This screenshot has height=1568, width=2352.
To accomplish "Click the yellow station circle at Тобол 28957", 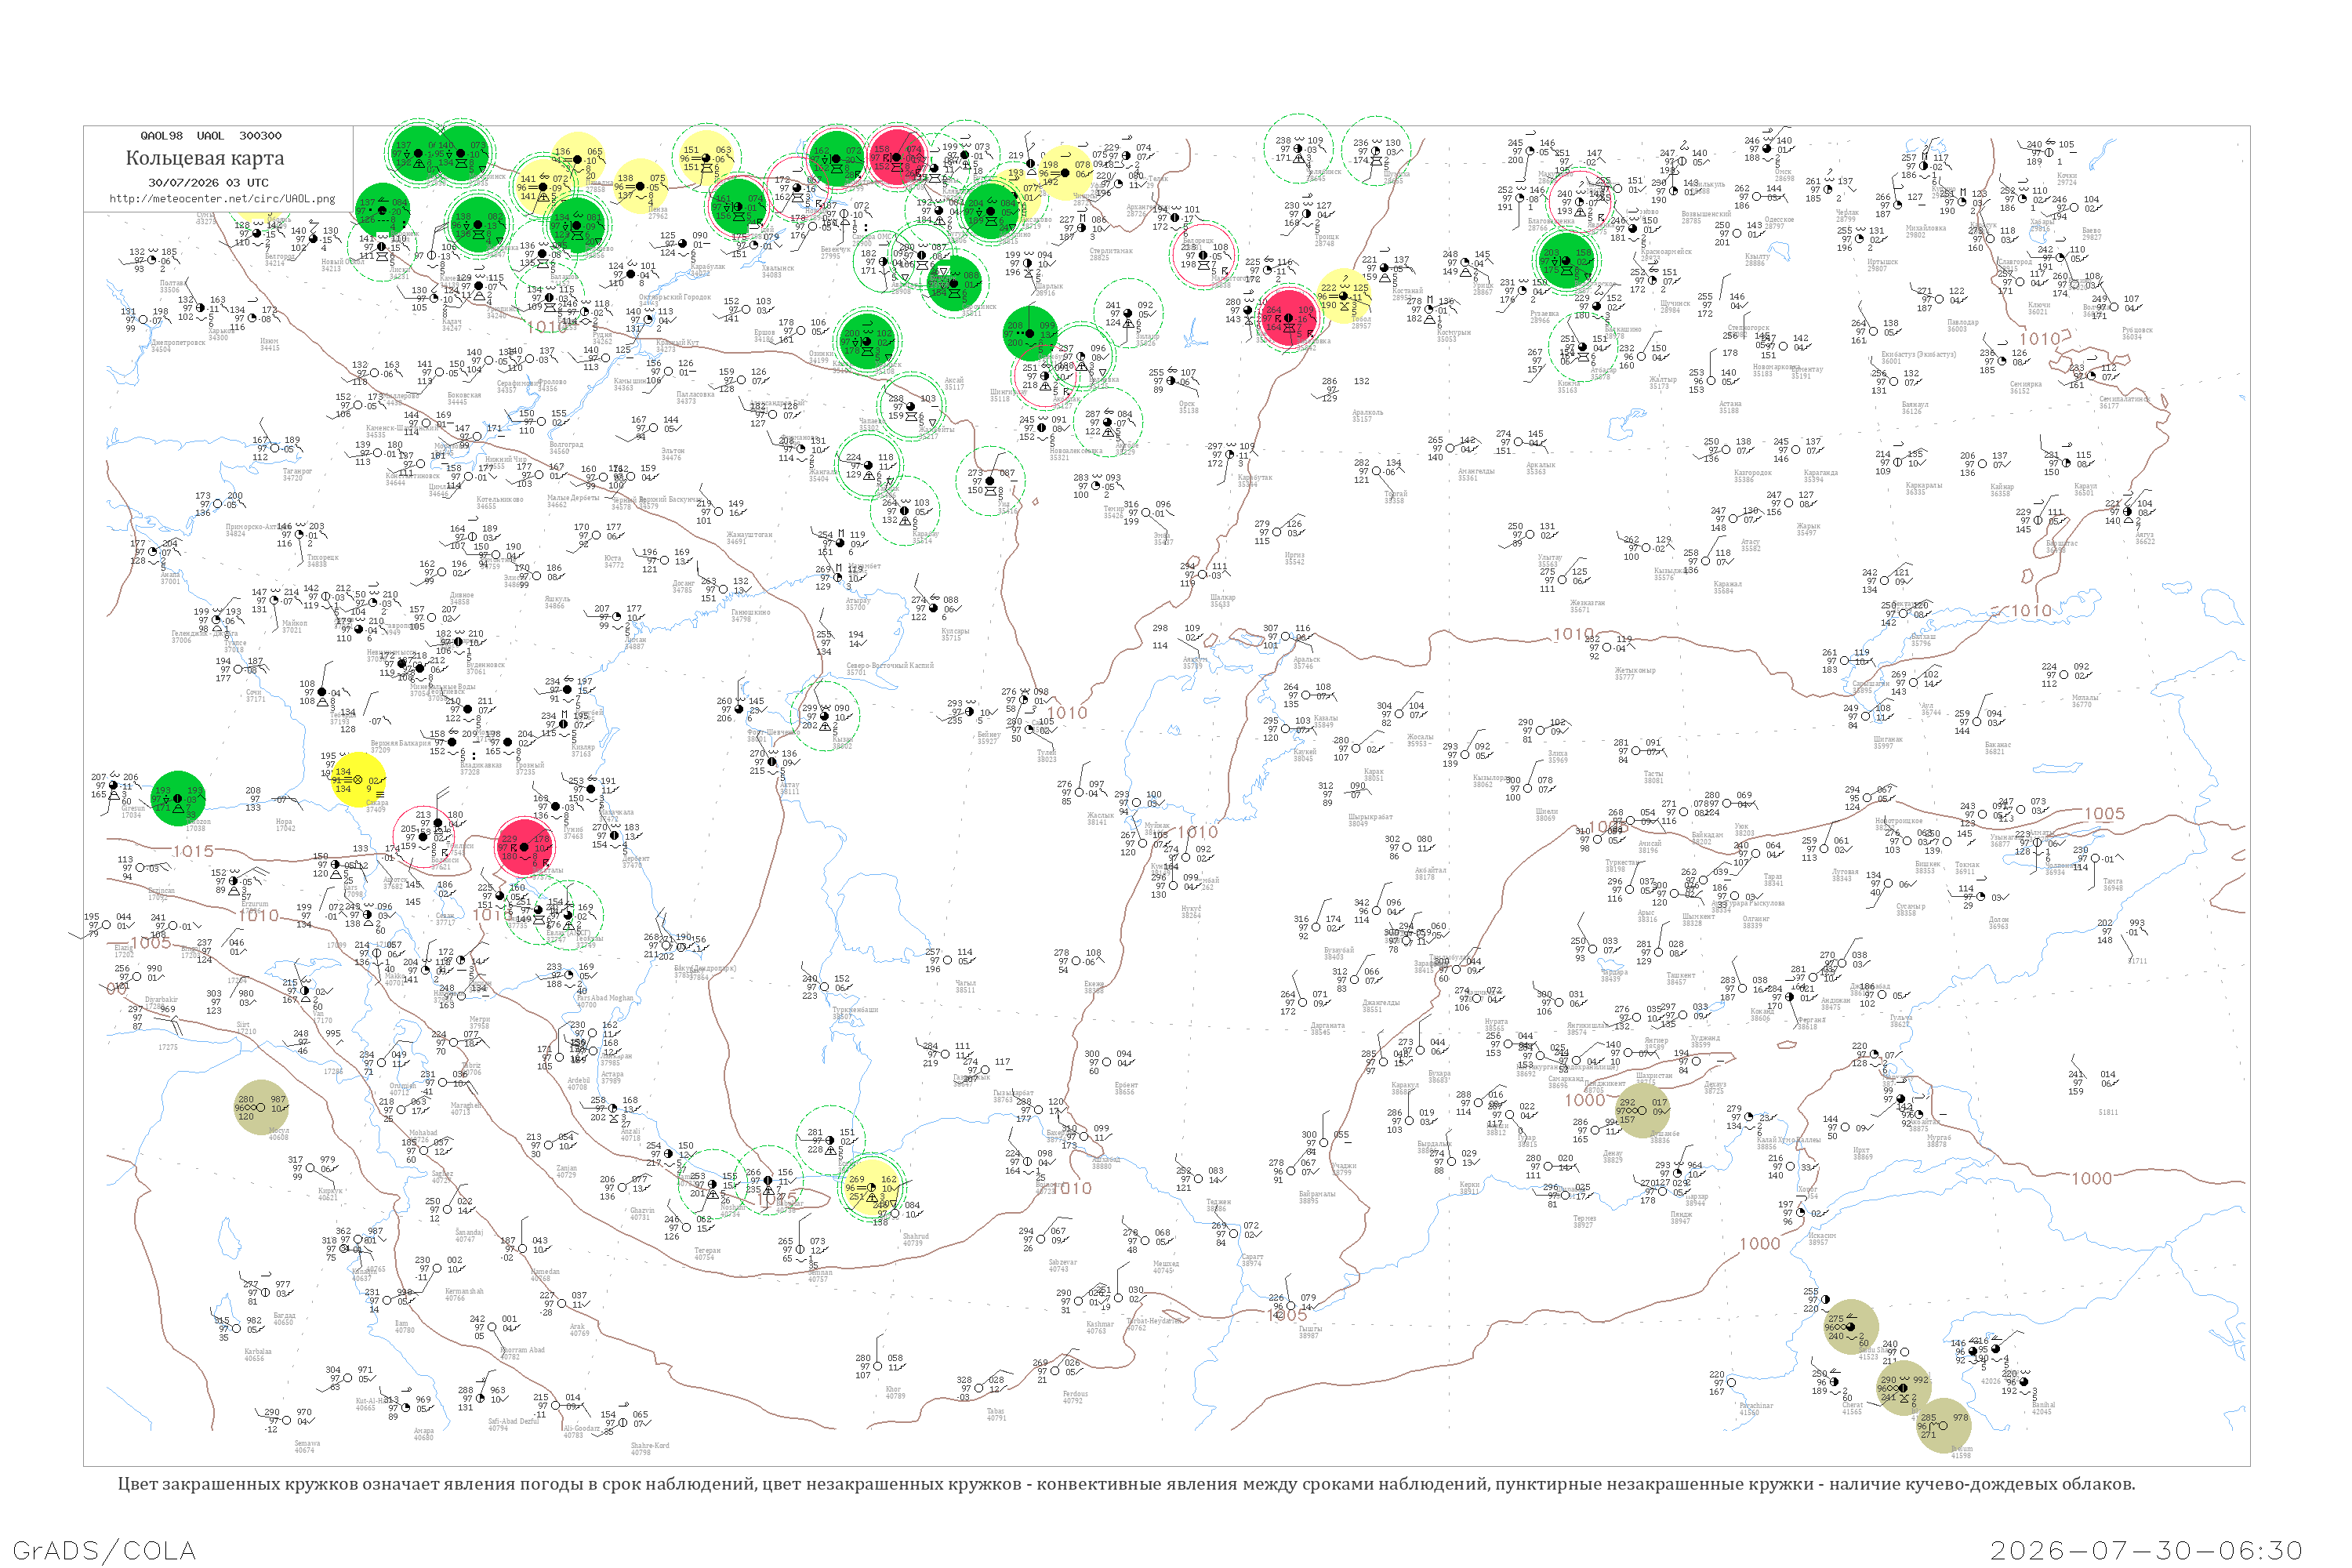I will 1345,296.
